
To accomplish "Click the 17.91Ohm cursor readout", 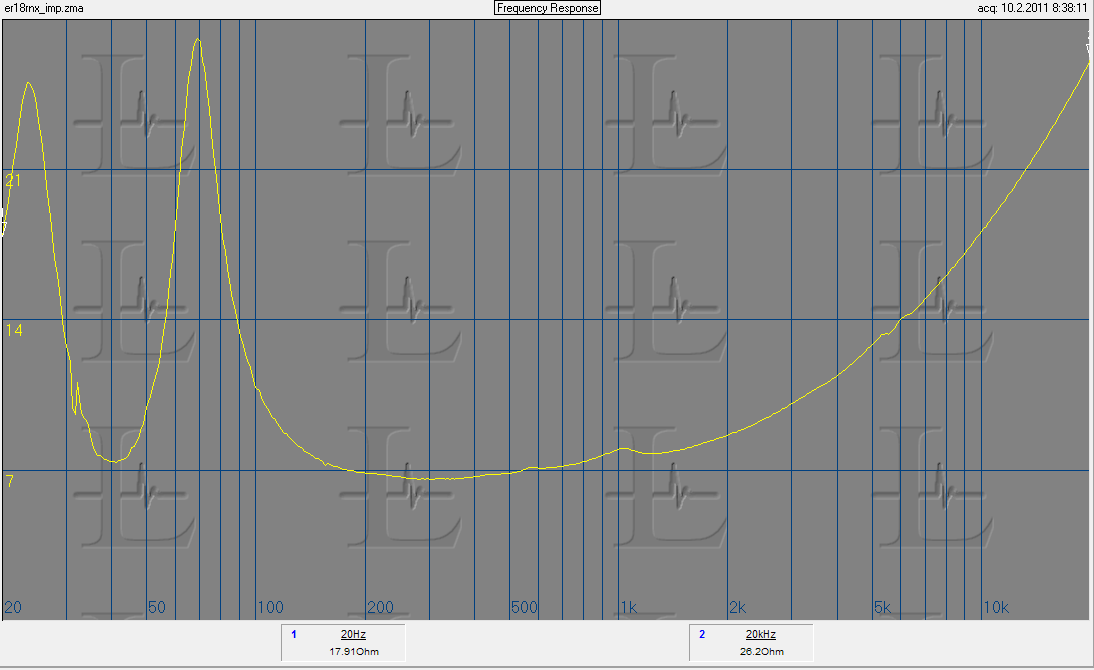I will click(353, 652).
